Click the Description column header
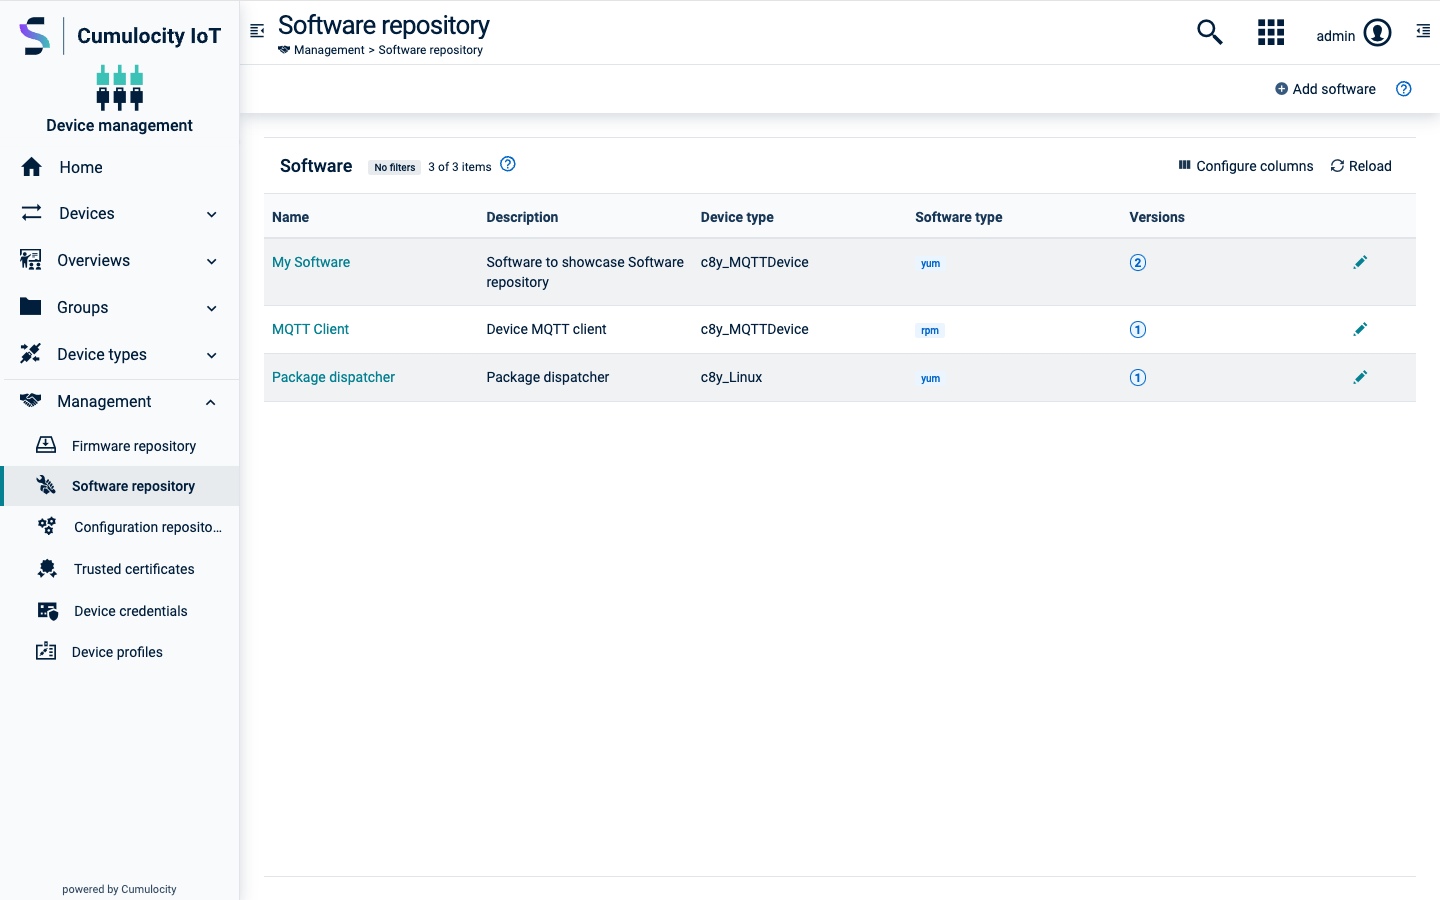The width and height of the screenshot is (1440, 900). (x=522, y=217)
